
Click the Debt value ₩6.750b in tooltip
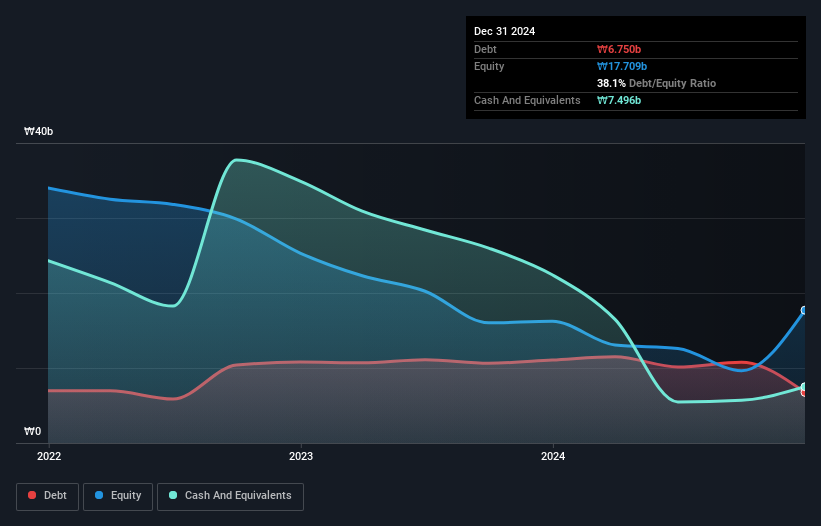click(x=619, y=49)
